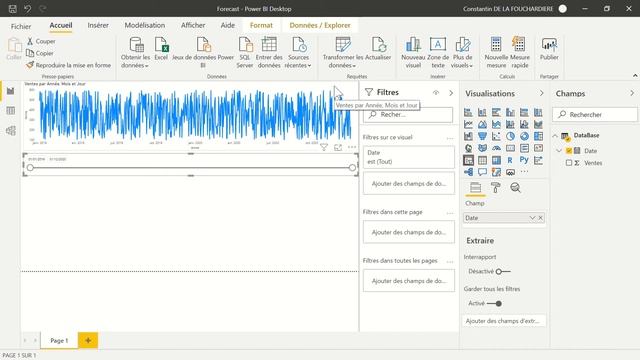This screenshot has height=360, width=640.
Task: Switch to the Insérer ribbon tab
Action: [98, 25]
